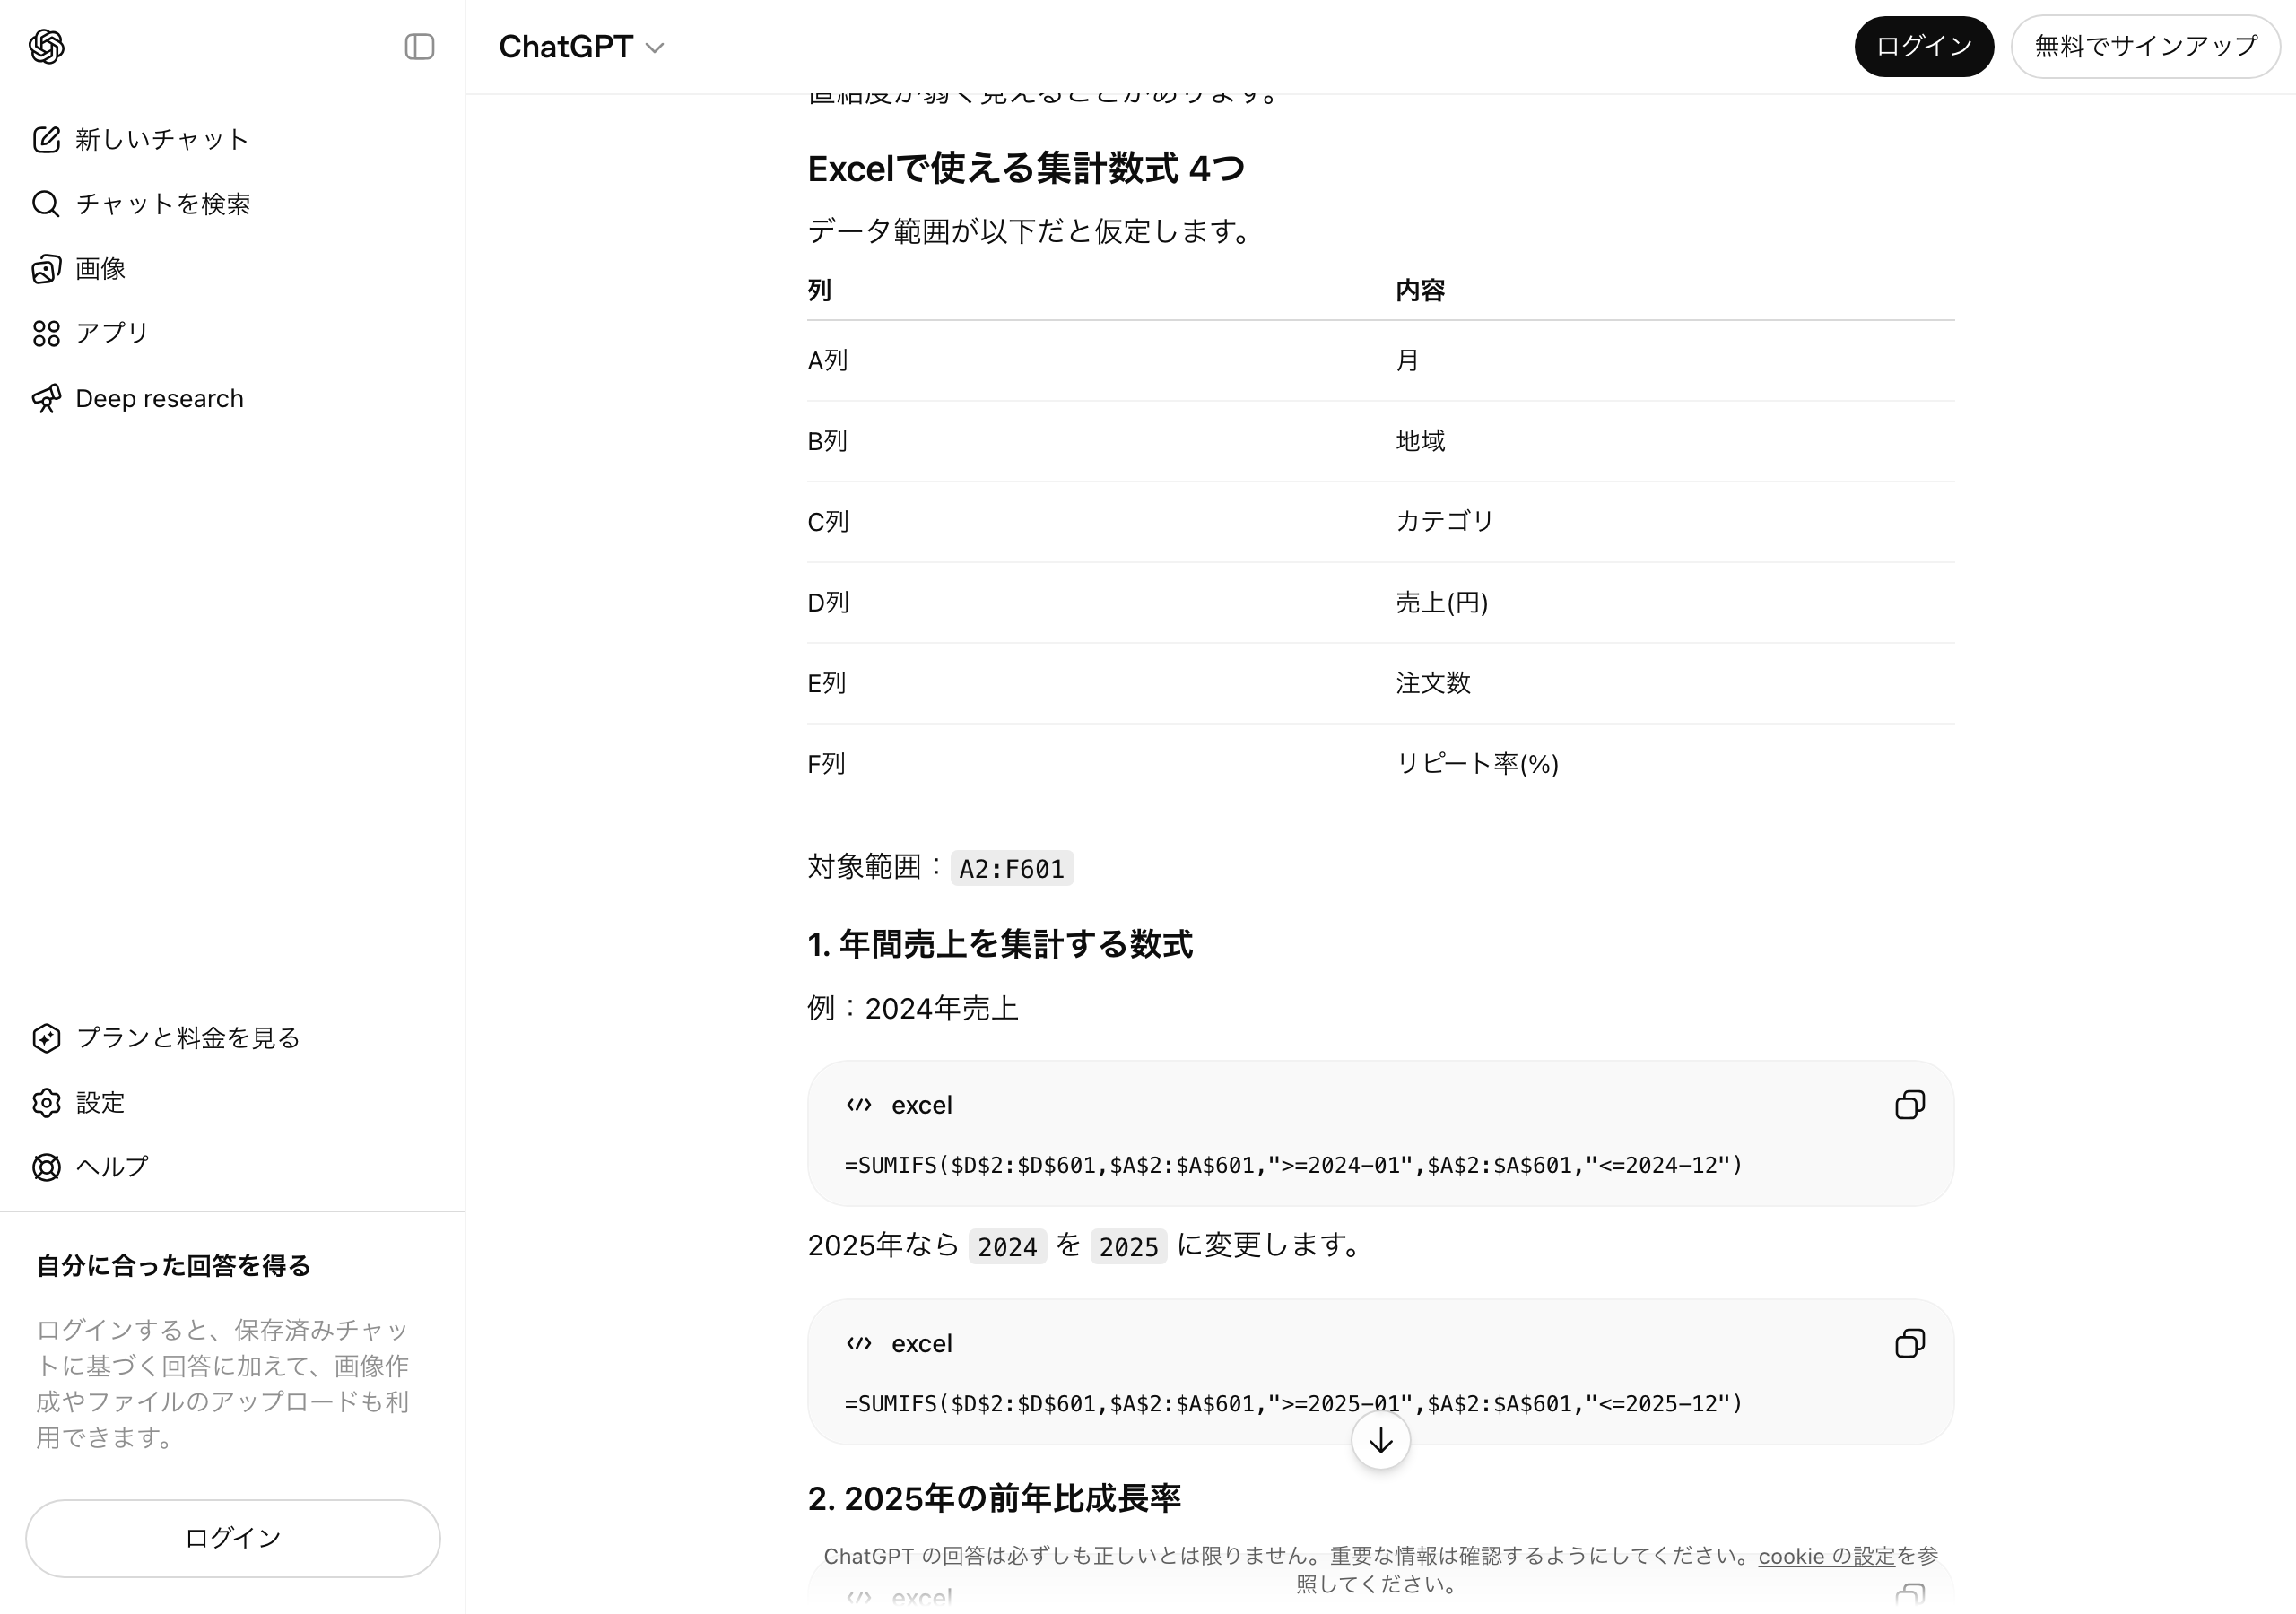
Task: Click heading Excelで使える集計数式 4つ
Action: point(1025,168)
